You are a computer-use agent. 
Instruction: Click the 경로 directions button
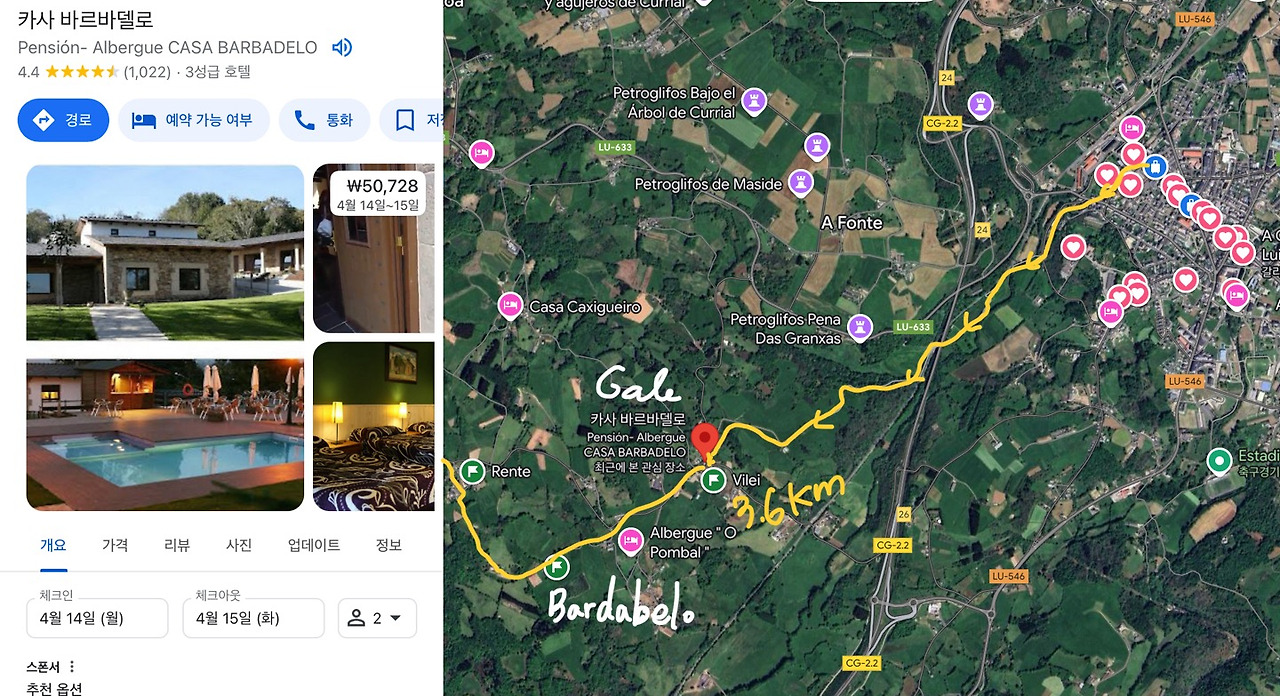[x=63, y=120]
